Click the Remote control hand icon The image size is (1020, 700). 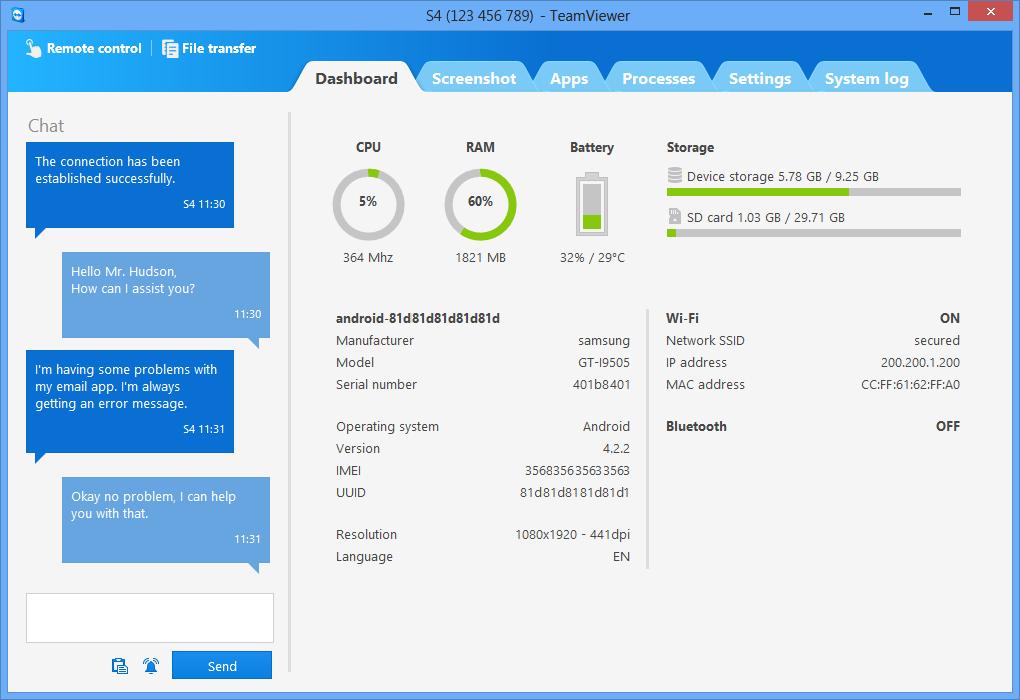tap(33, 48)
